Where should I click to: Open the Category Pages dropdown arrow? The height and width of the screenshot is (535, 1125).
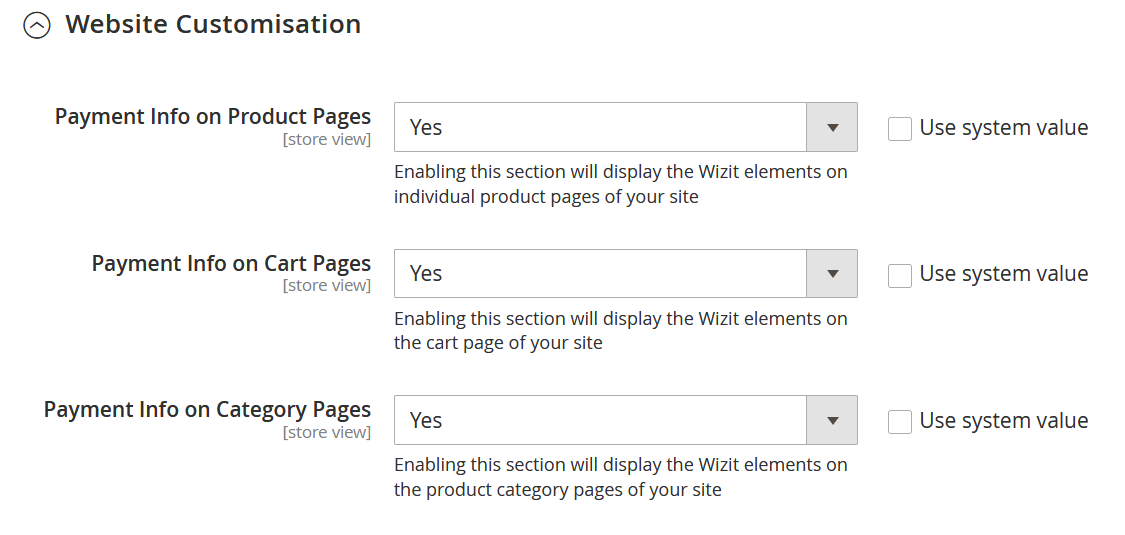(x=832, y=420)
